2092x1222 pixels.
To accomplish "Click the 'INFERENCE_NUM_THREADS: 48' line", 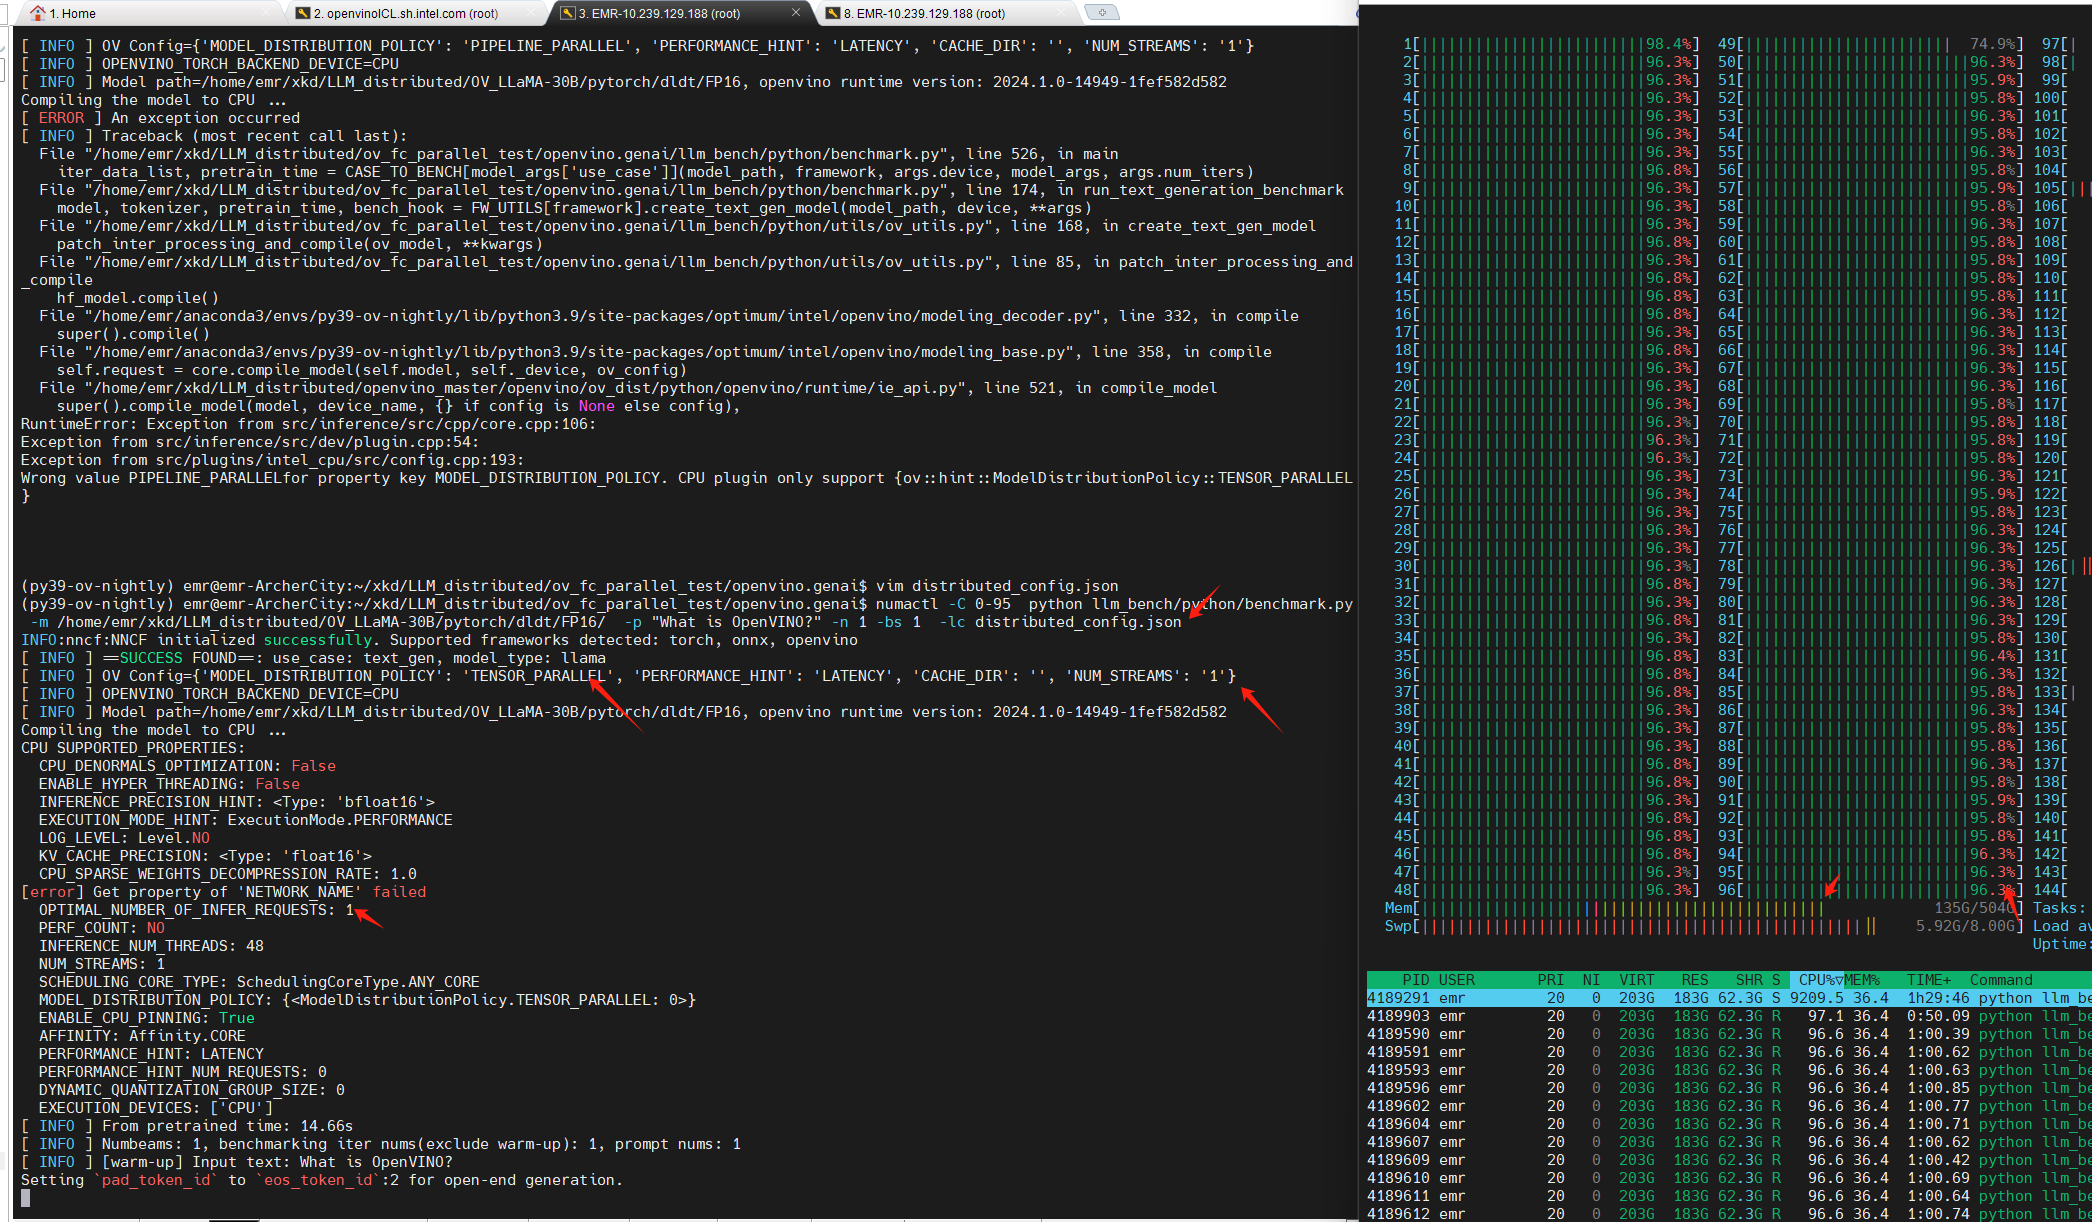I will (151, 946).
